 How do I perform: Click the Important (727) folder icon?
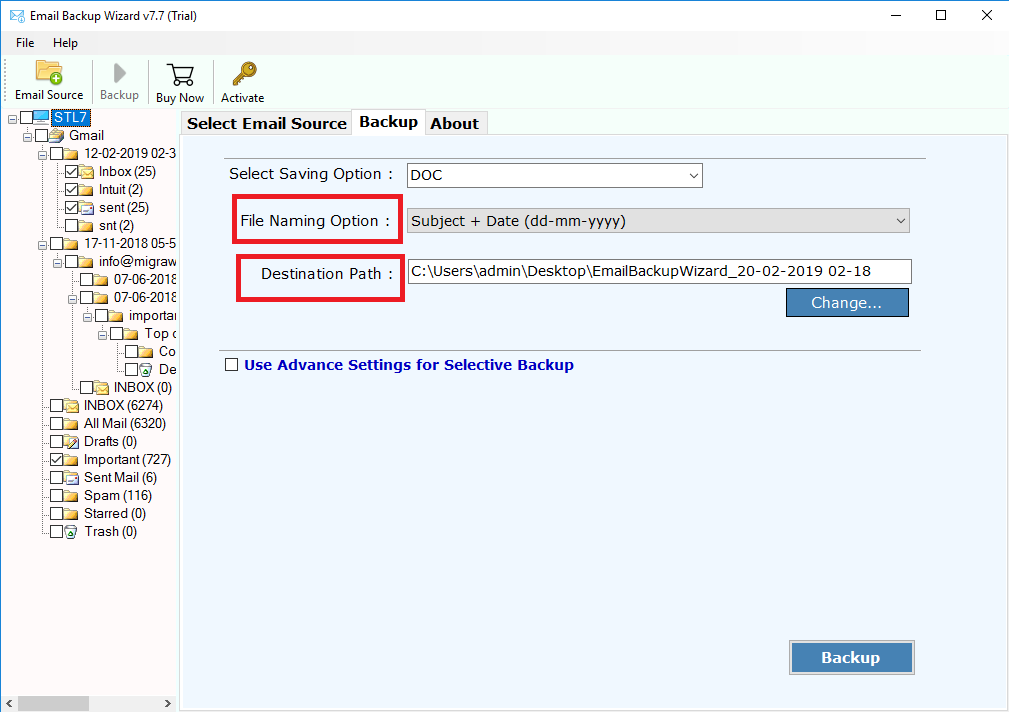[x=71, y=460]
